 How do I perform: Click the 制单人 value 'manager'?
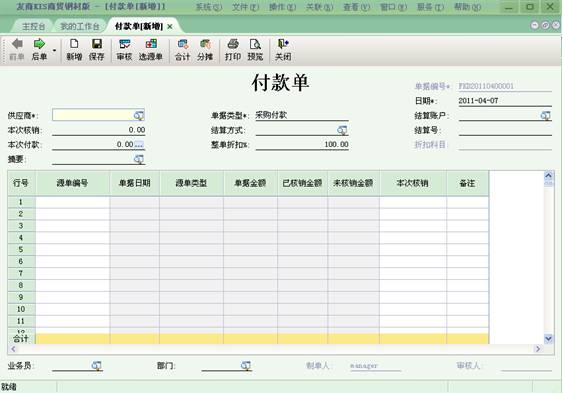click(364, 366)
